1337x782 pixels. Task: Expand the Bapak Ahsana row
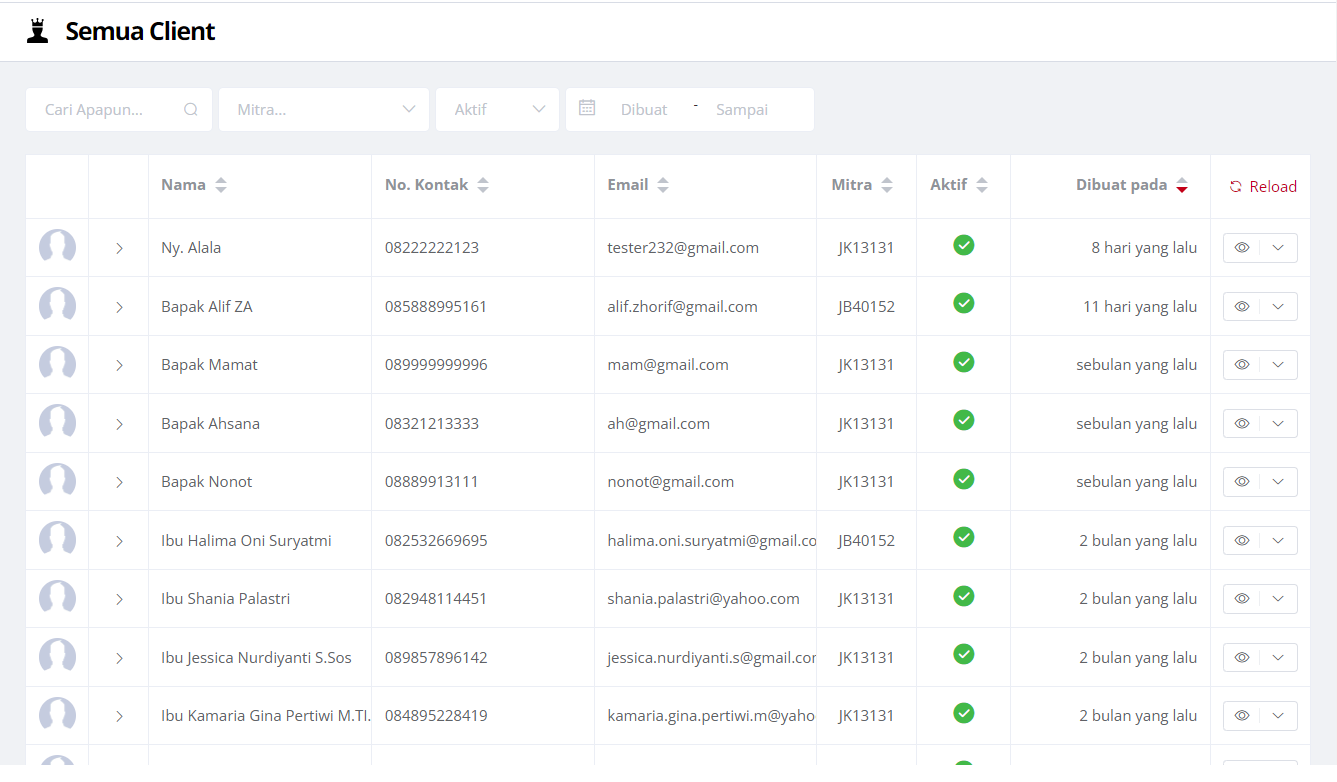tap(119, 424)
